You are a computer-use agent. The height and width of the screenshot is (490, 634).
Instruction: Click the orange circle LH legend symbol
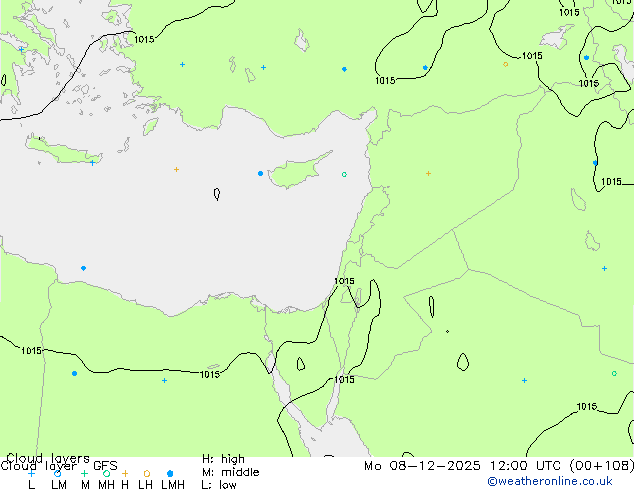click(147, 473)
